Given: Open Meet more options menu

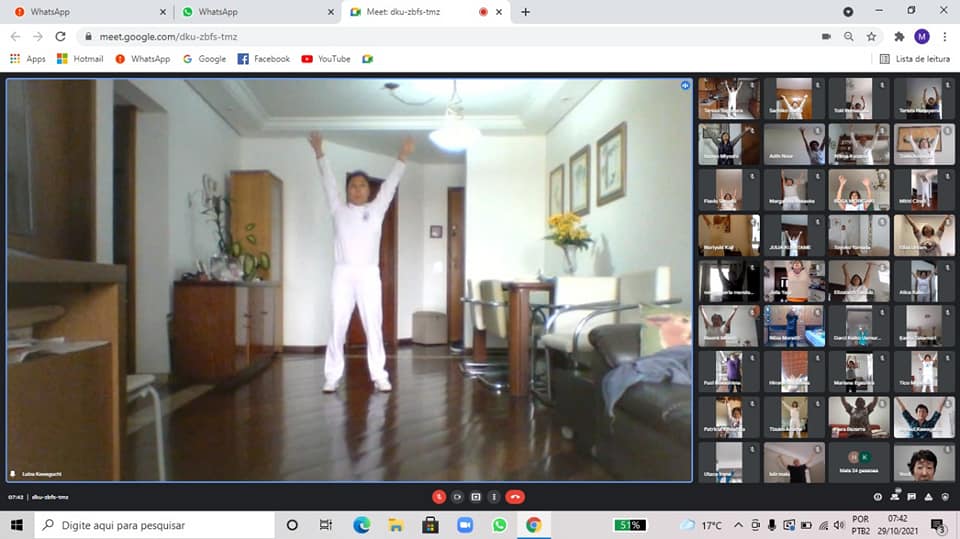Looking at the screenshot, I should pyautogui.click(x=494, y=496).
